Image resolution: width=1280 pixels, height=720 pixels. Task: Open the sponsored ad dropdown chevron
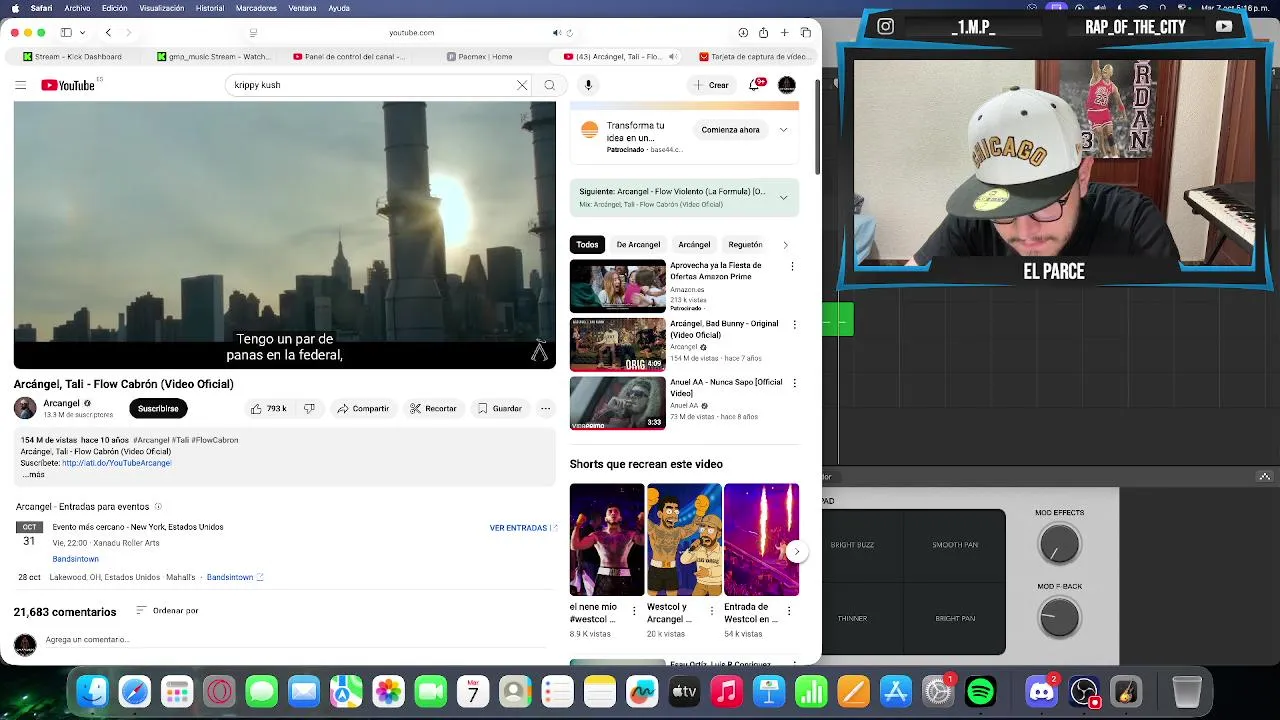point(783,130)
